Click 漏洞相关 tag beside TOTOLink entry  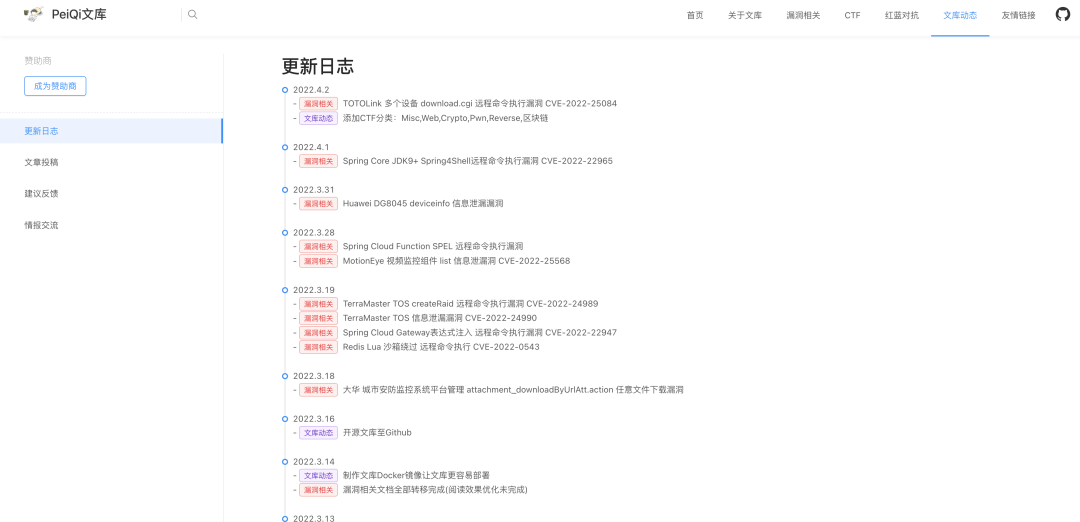point(318,104)
